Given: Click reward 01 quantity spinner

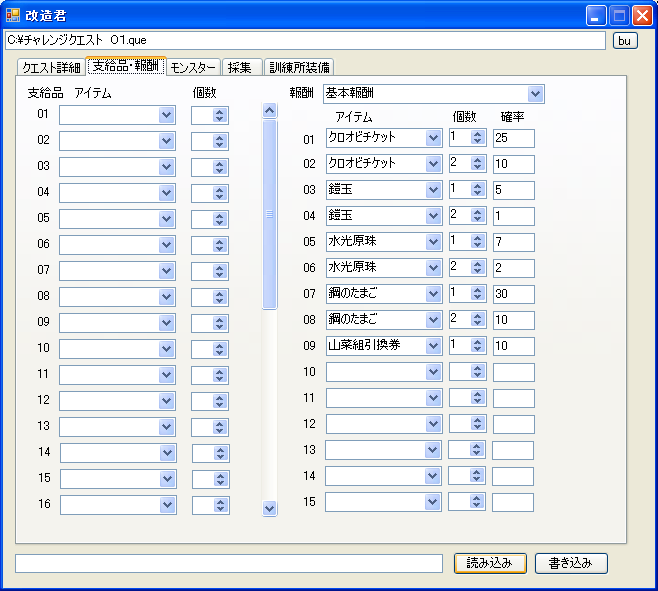Looking at the screenshot, I should [x=477, y=138].
